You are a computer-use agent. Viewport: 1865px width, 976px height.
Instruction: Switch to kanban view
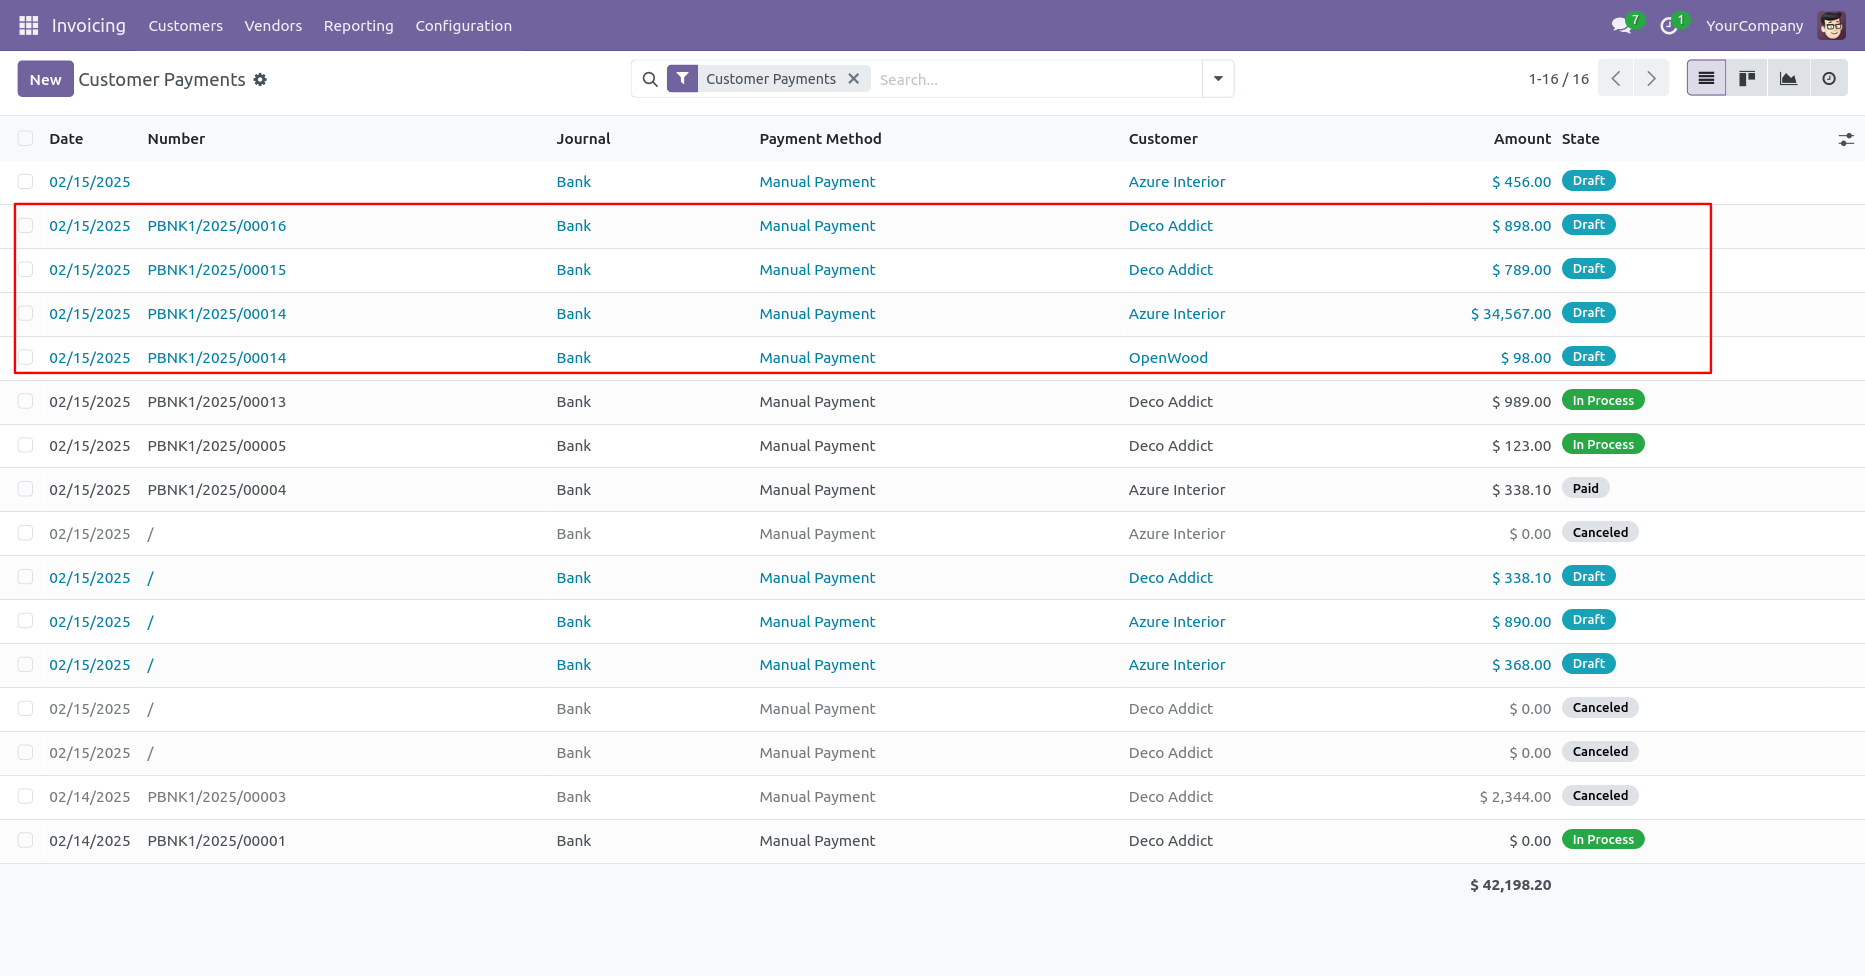[1747, 78]
